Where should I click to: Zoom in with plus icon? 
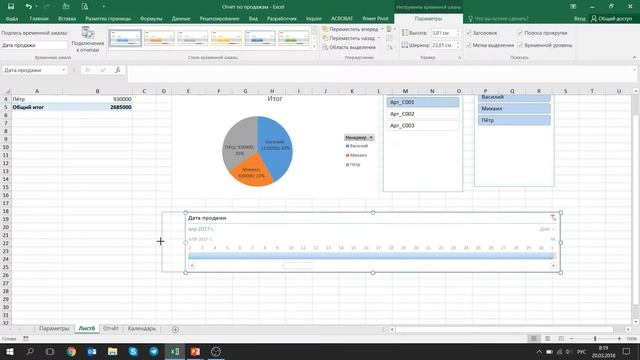coord(619,339)
